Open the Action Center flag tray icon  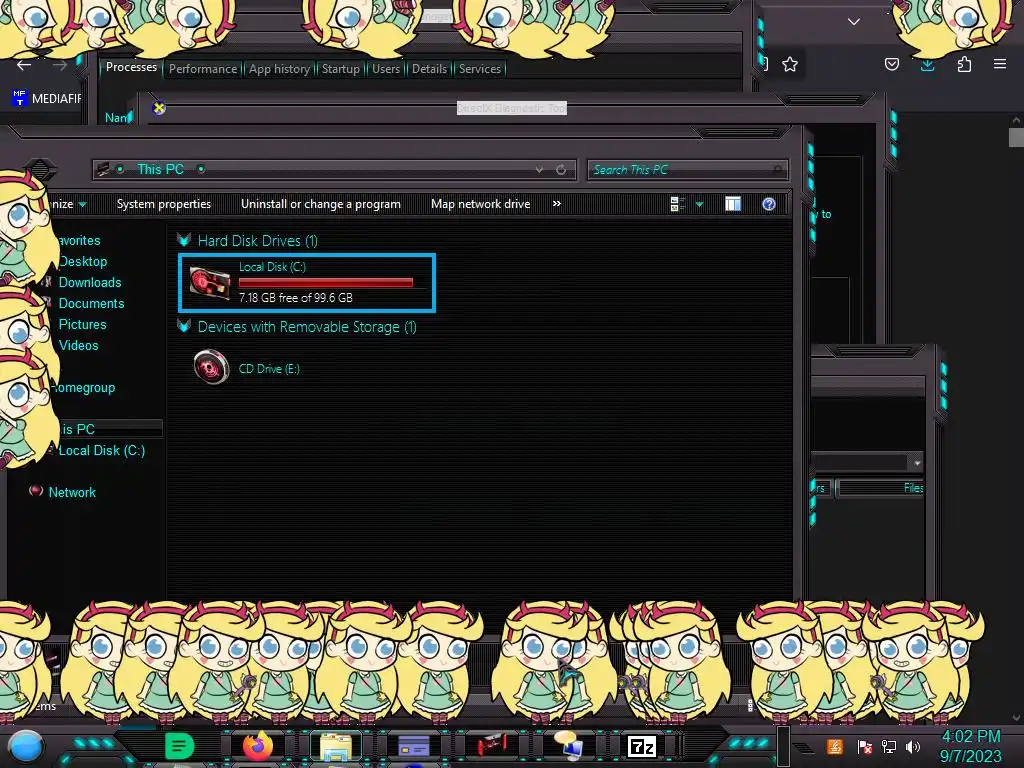(x=865, y=746)
